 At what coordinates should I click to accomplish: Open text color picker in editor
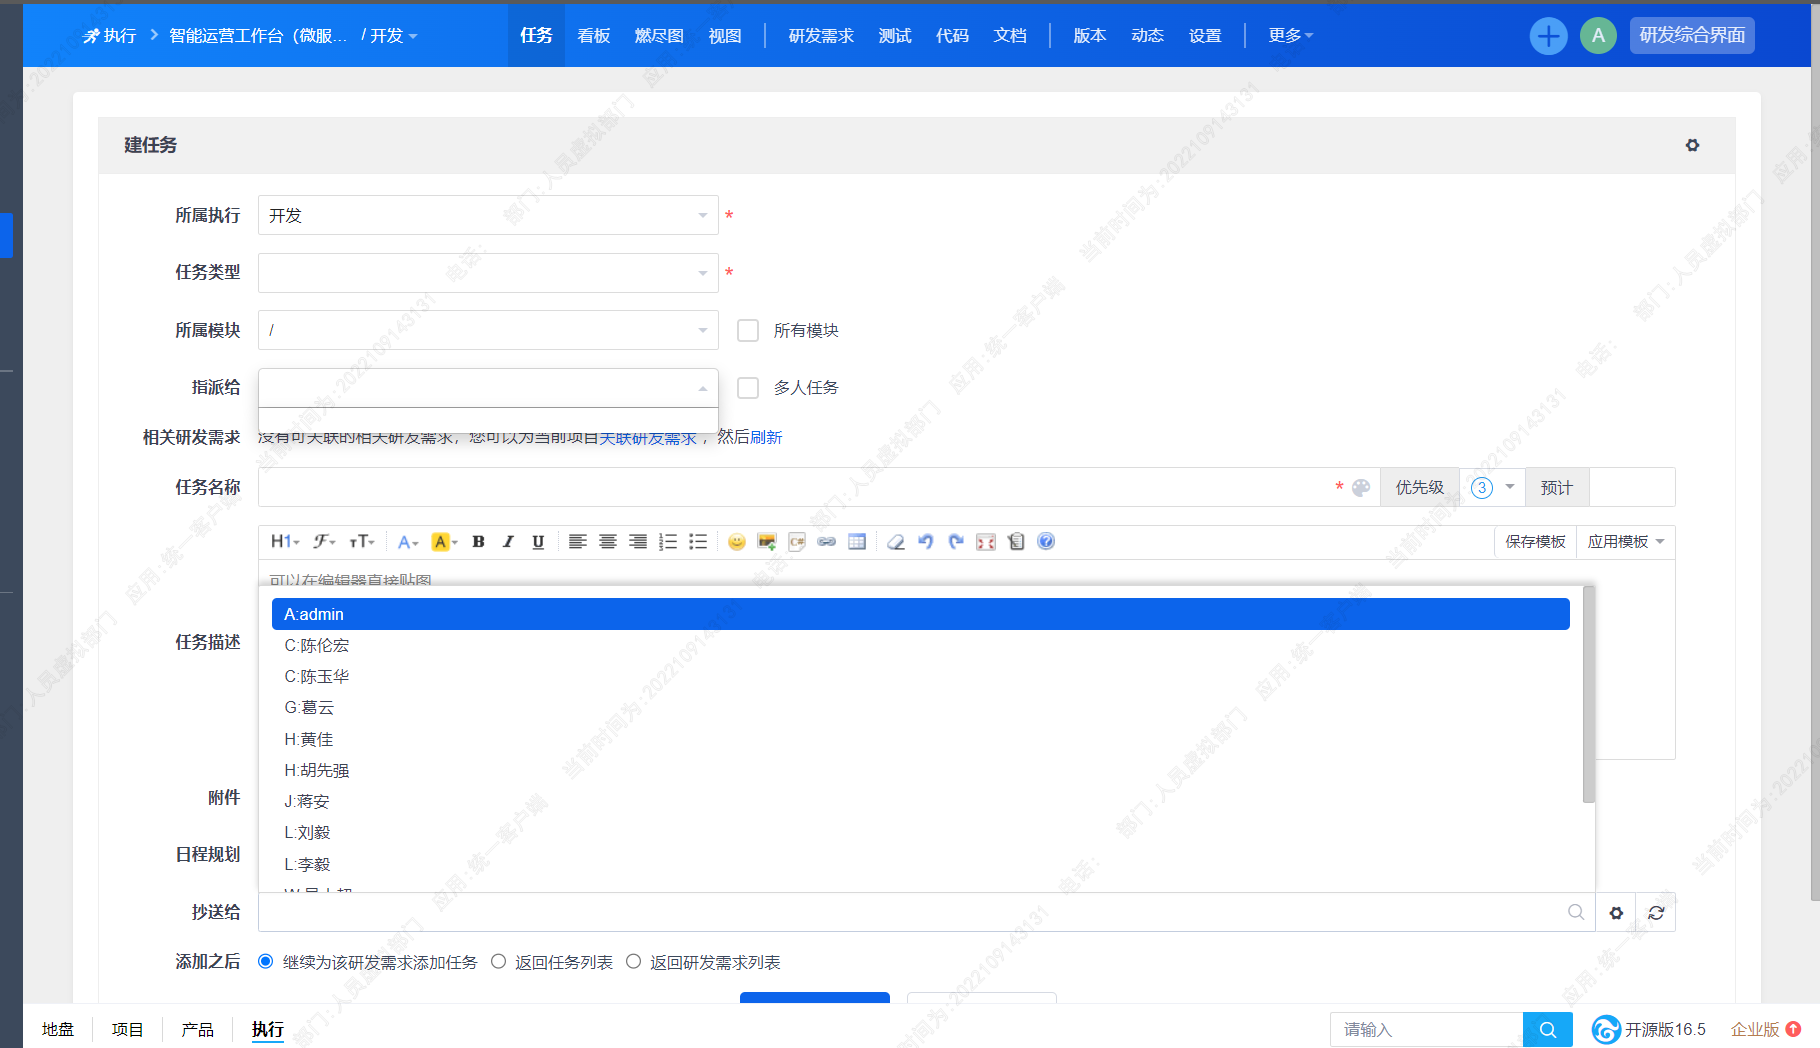click(x=407, y=541)
